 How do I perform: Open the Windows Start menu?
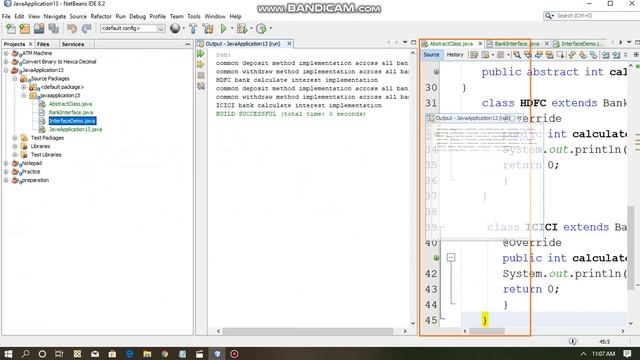pyautogui.click(x=8, y=353)
